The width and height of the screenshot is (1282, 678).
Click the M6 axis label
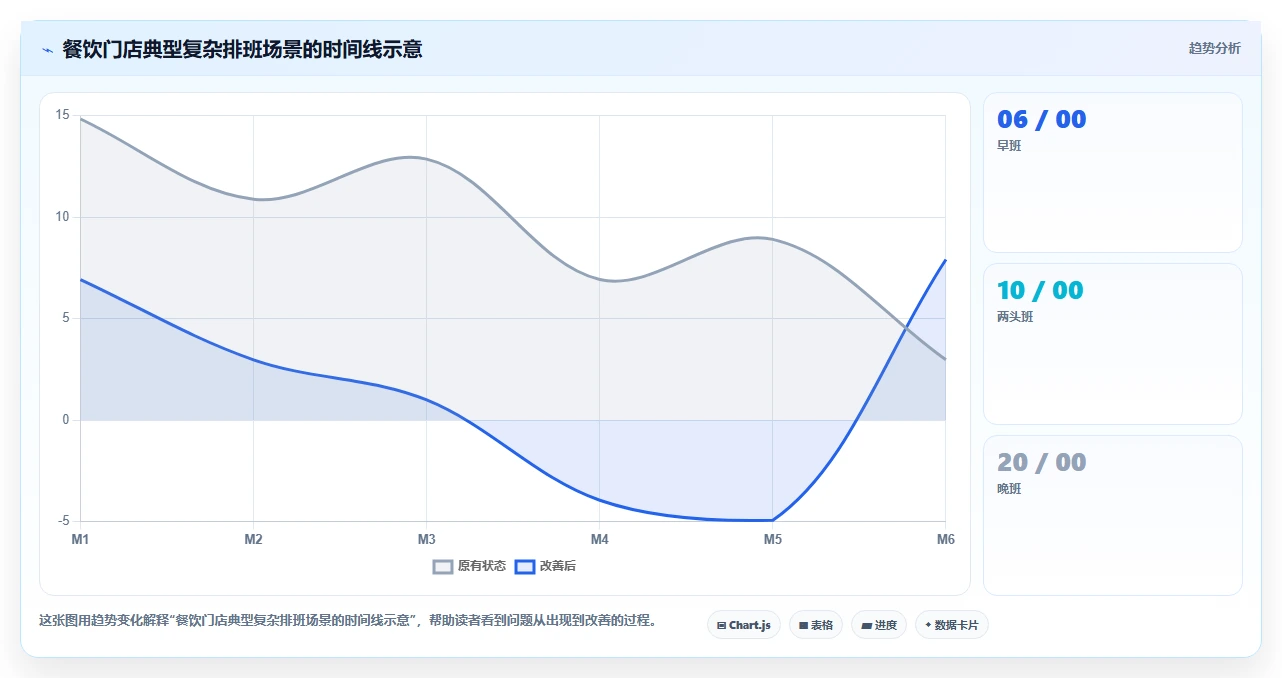coord(945,539)
